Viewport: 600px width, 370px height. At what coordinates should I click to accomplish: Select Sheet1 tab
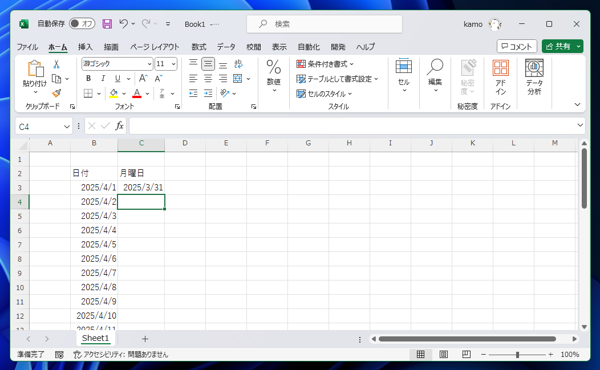pos(95,338)
